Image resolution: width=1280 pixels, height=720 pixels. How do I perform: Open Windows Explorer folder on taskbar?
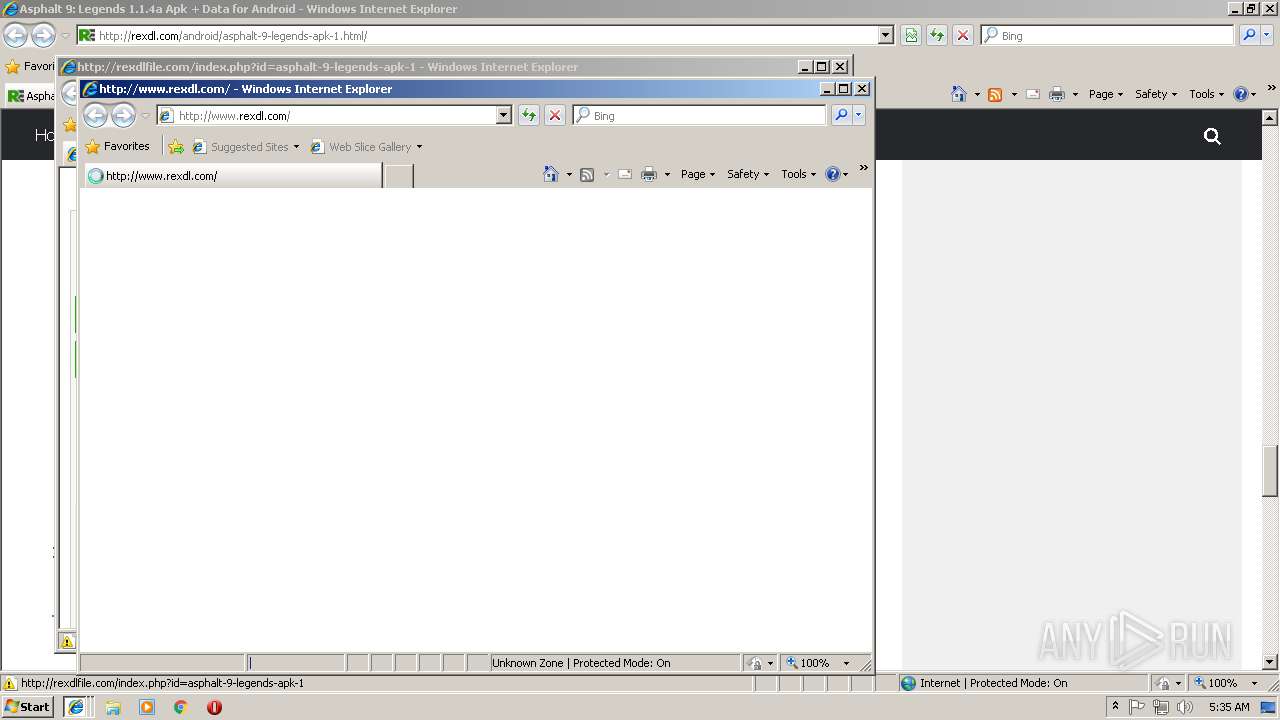[x=113, y=707]
